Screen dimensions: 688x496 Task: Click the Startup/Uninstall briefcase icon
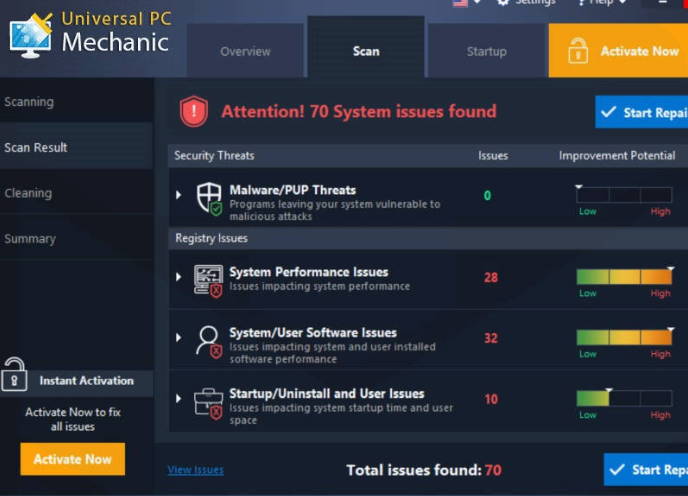click(209, 401)
